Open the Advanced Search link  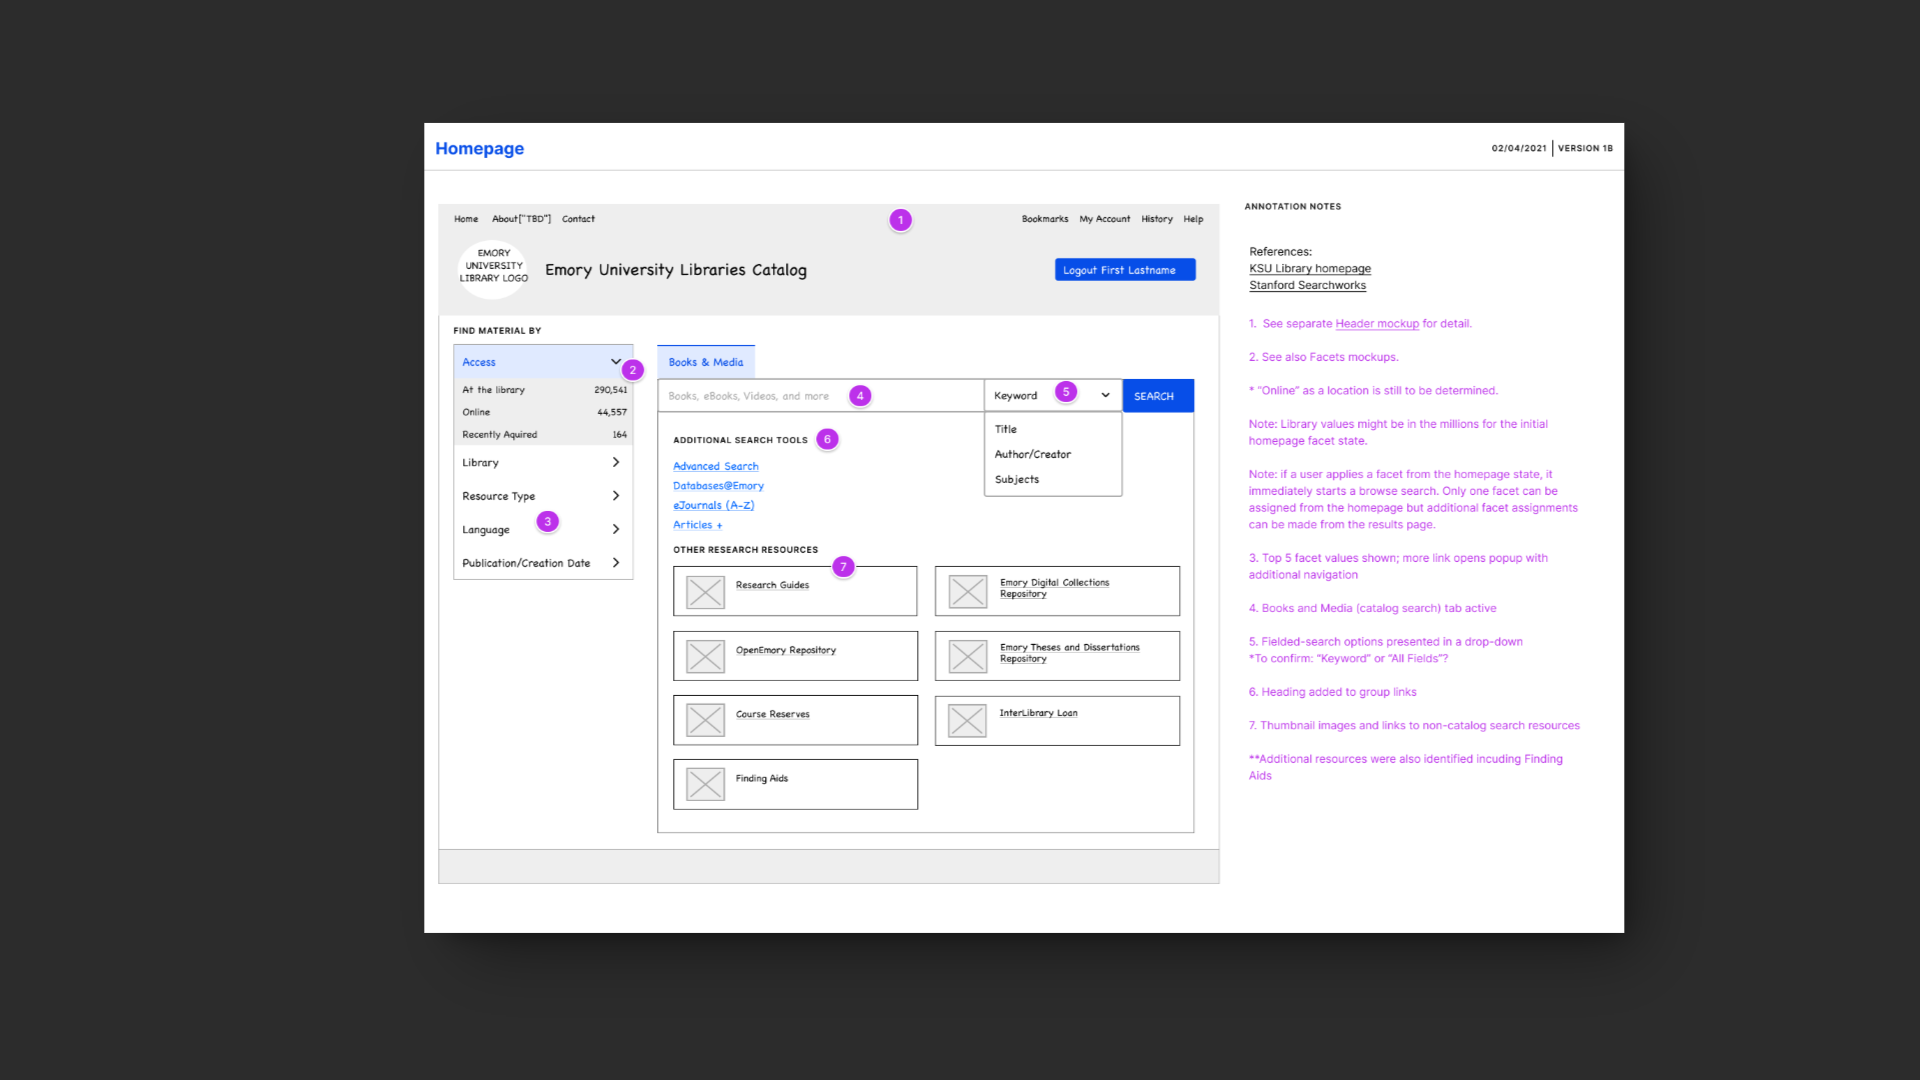click(x=715, y=467)
